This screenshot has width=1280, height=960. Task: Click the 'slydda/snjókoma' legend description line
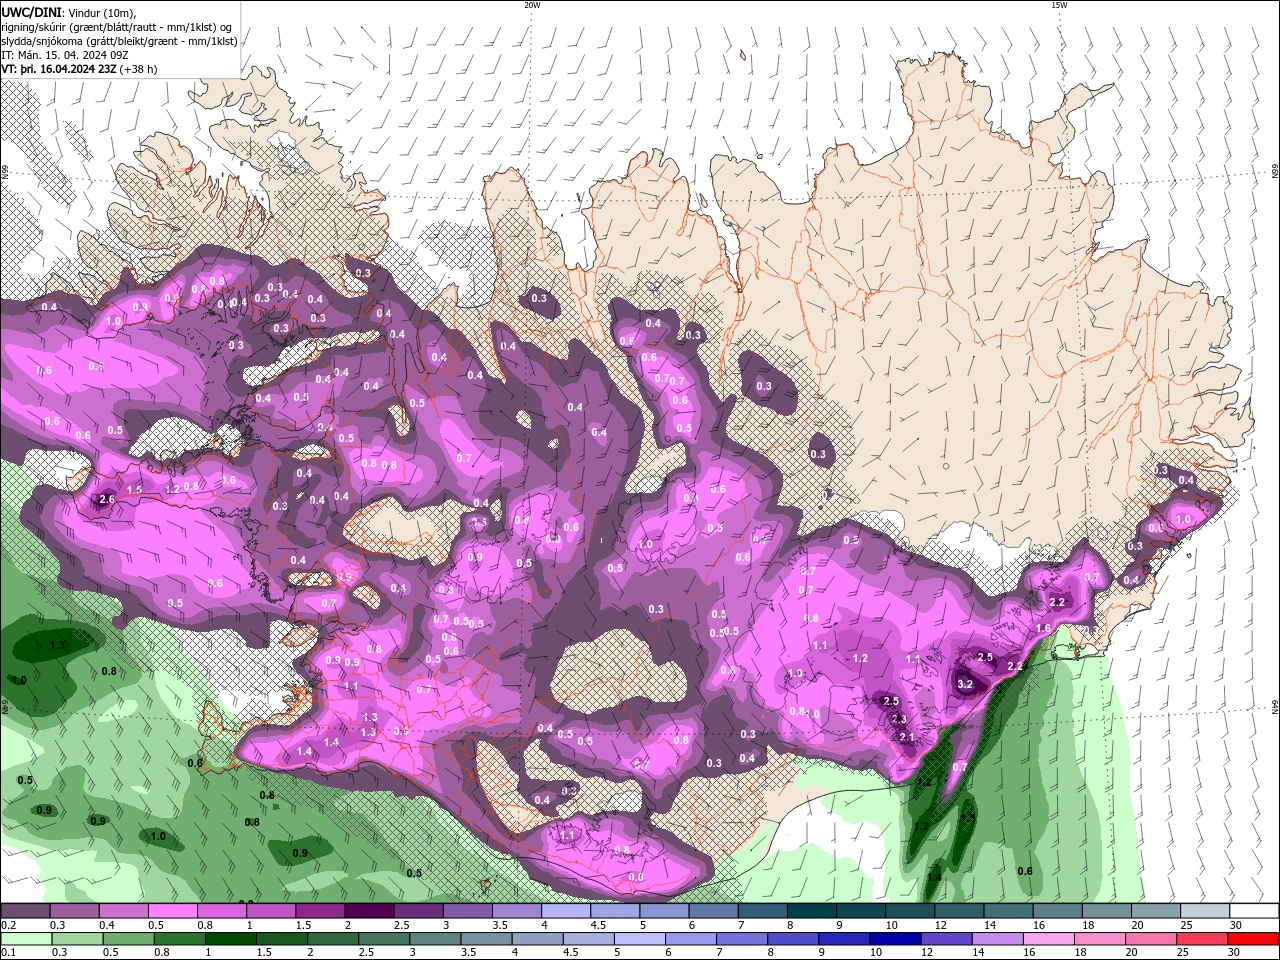click(120, 41)
